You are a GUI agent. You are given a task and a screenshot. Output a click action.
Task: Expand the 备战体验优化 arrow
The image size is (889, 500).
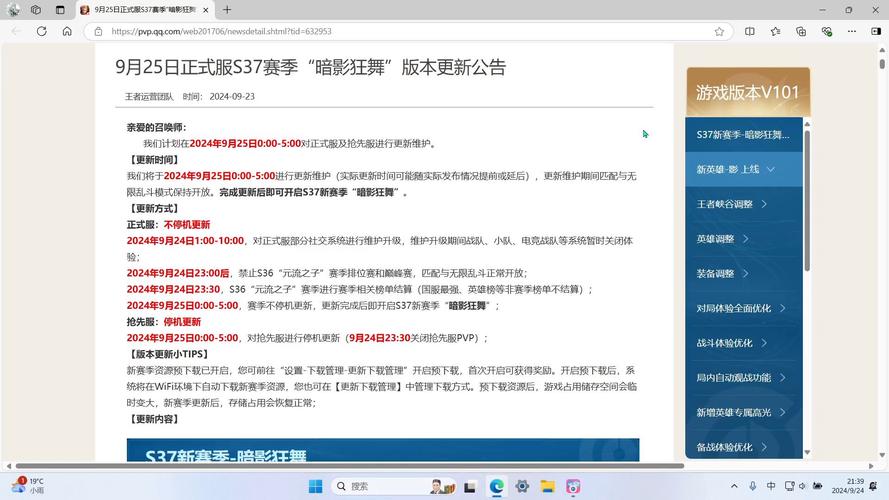[x=764, y=447]
